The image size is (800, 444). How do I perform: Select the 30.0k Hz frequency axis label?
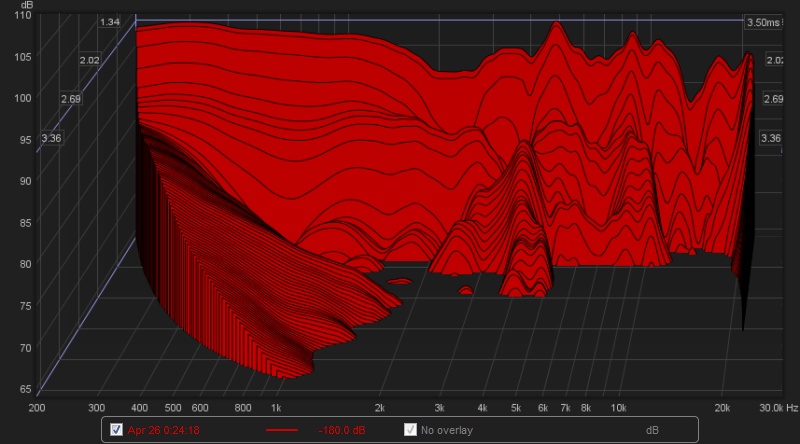coord(779,408)
